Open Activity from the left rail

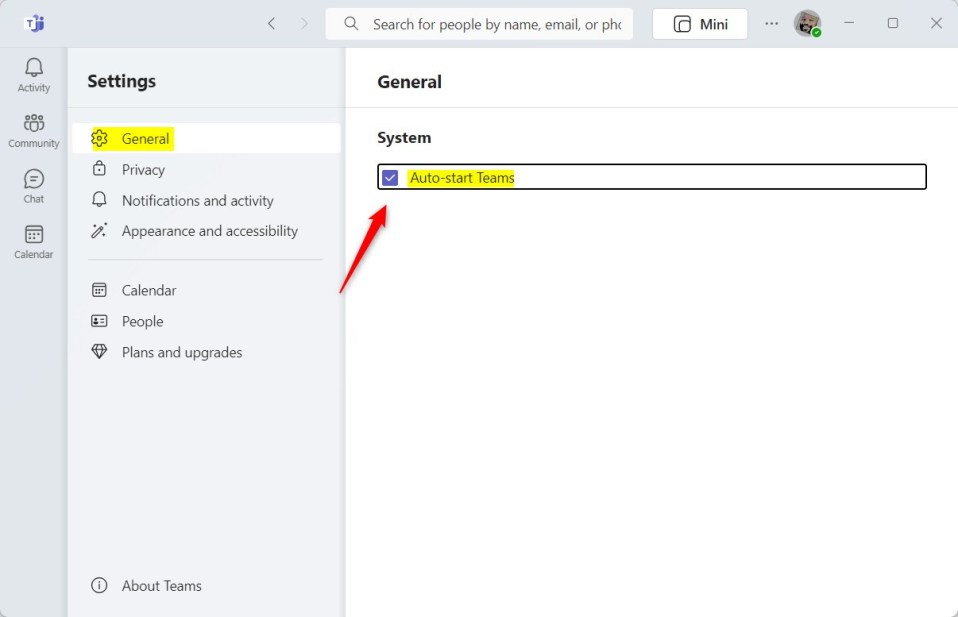(x=34, y=75)
